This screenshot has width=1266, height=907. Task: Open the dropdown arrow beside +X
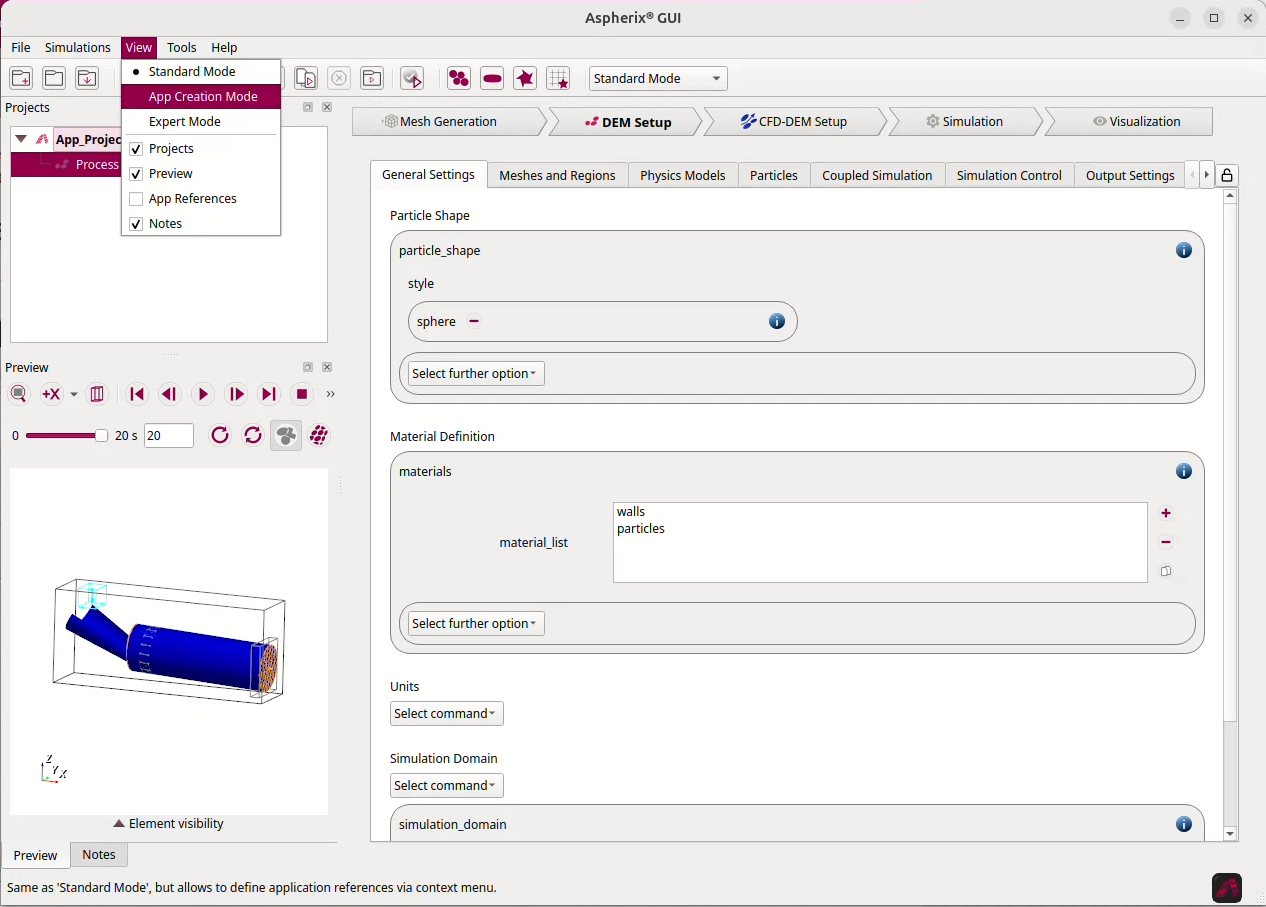74,394
